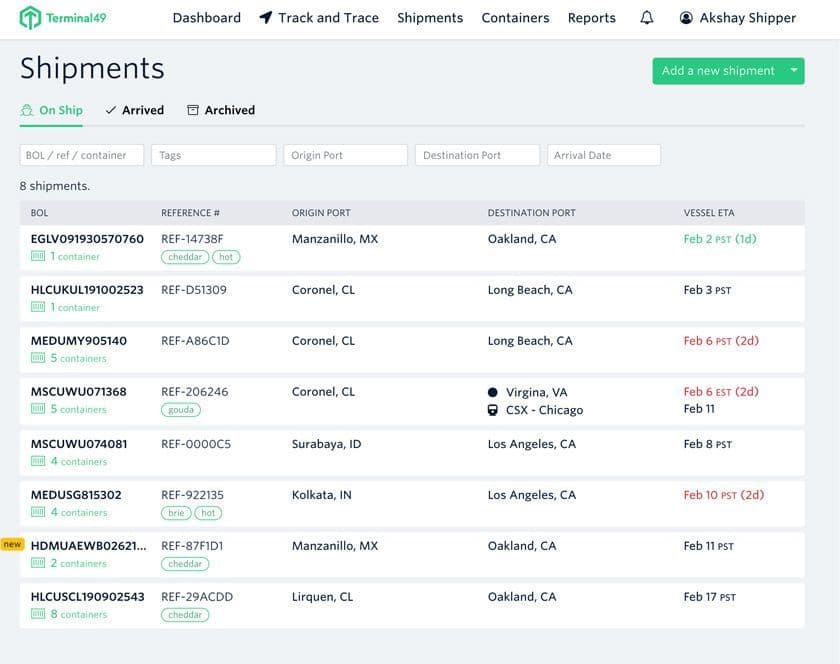Image resolution: width=840 pixels, height=664 pixels.
Task: Switch to the Archived tab
Action: click(221, 110)
